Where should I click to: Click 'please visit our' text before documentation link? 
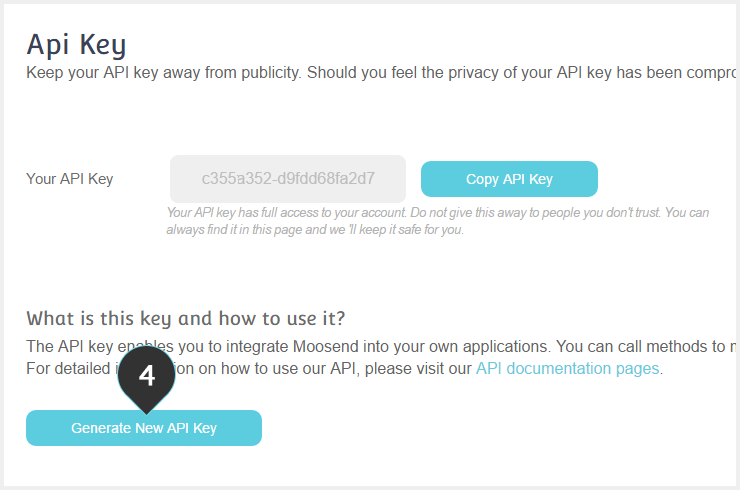pyautogui.click(x=418, y=368)
